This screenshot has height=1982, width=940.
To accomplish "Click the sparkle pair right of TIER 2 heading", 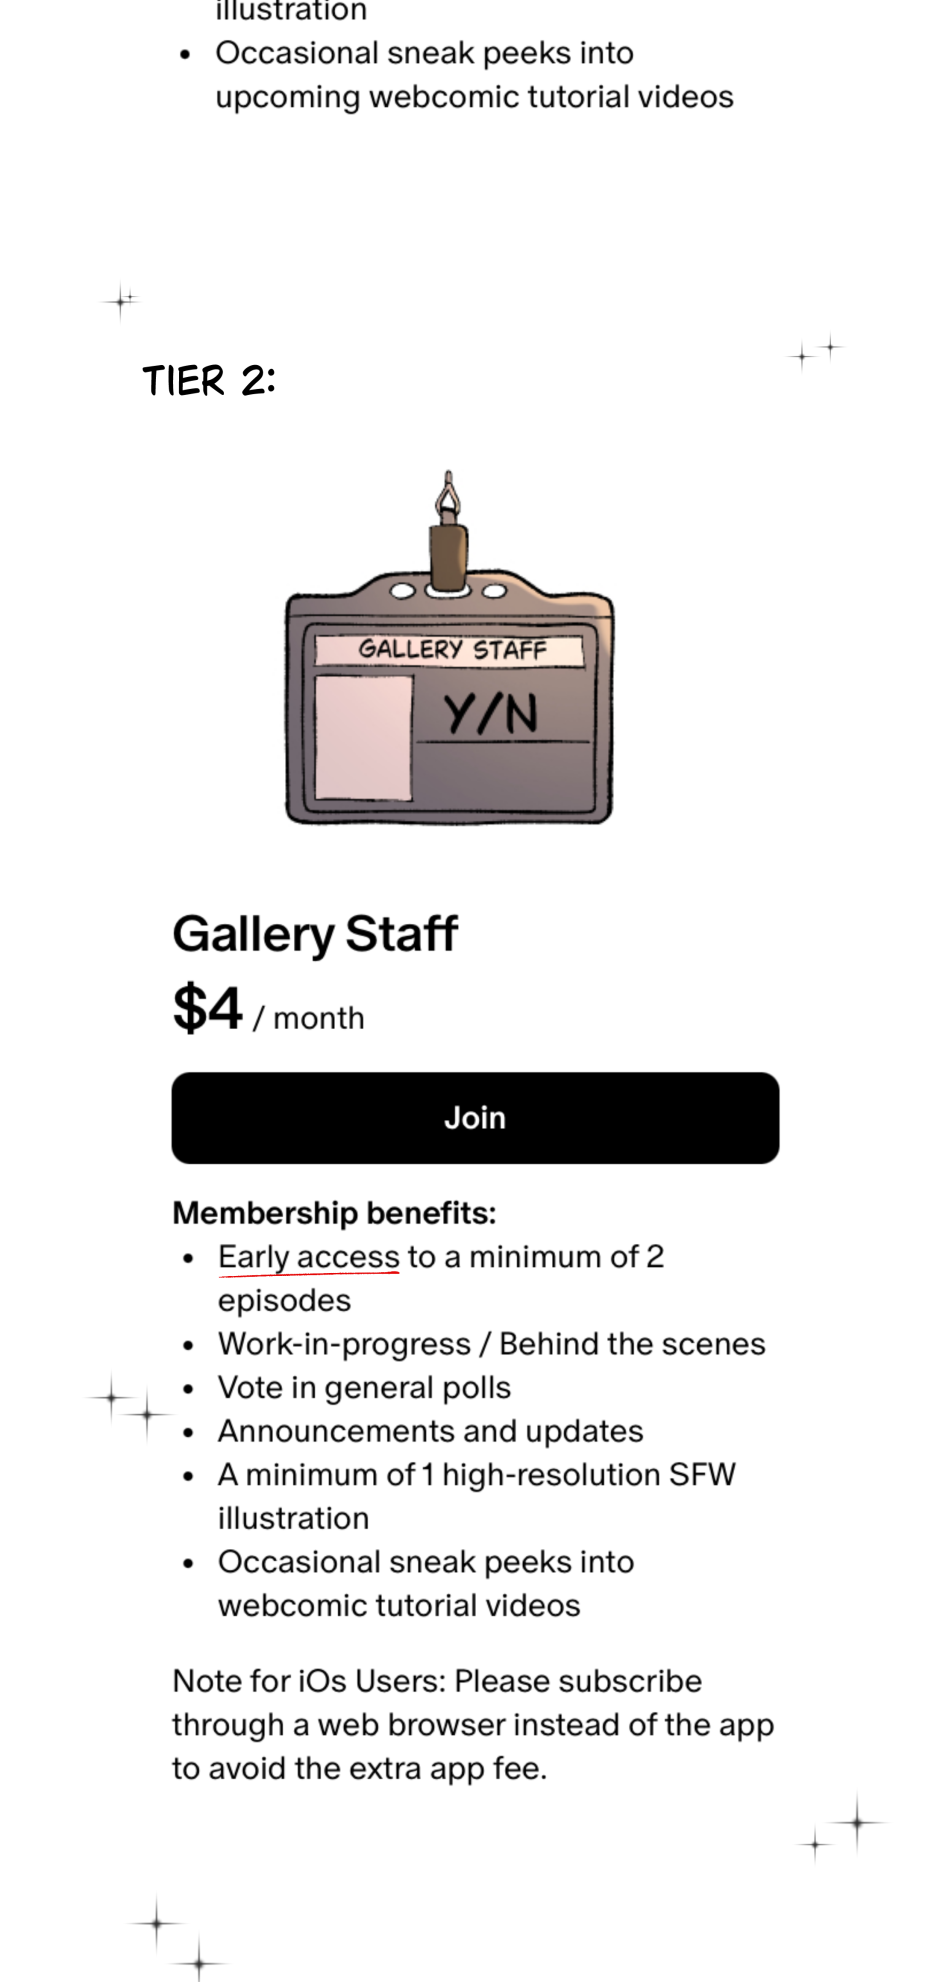I will pyautogui.click(x=815, y=351).
